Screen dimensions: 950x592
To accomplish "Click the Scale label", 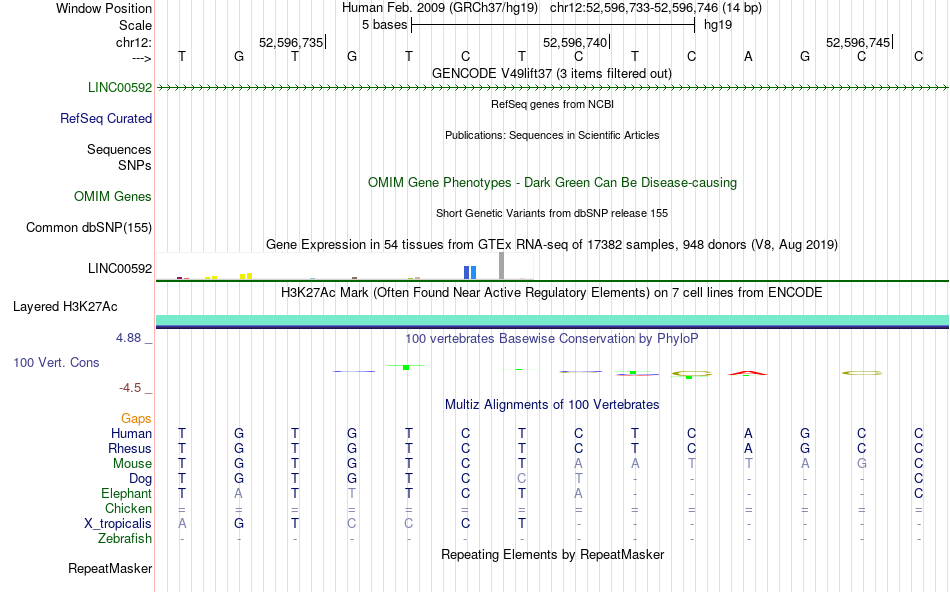I will 136,25.
